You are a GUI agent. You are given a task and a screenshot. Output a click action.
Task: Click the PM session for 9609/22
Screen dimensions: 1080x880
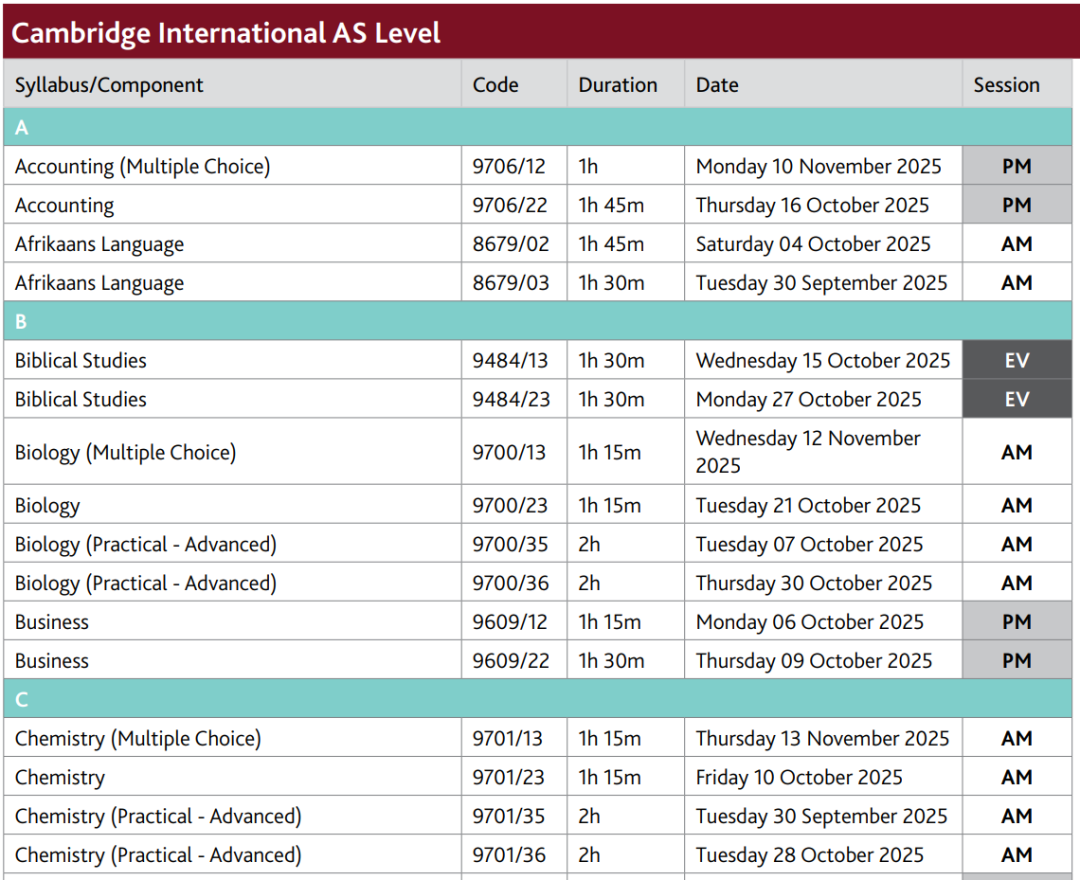[x=1017, y=661]
